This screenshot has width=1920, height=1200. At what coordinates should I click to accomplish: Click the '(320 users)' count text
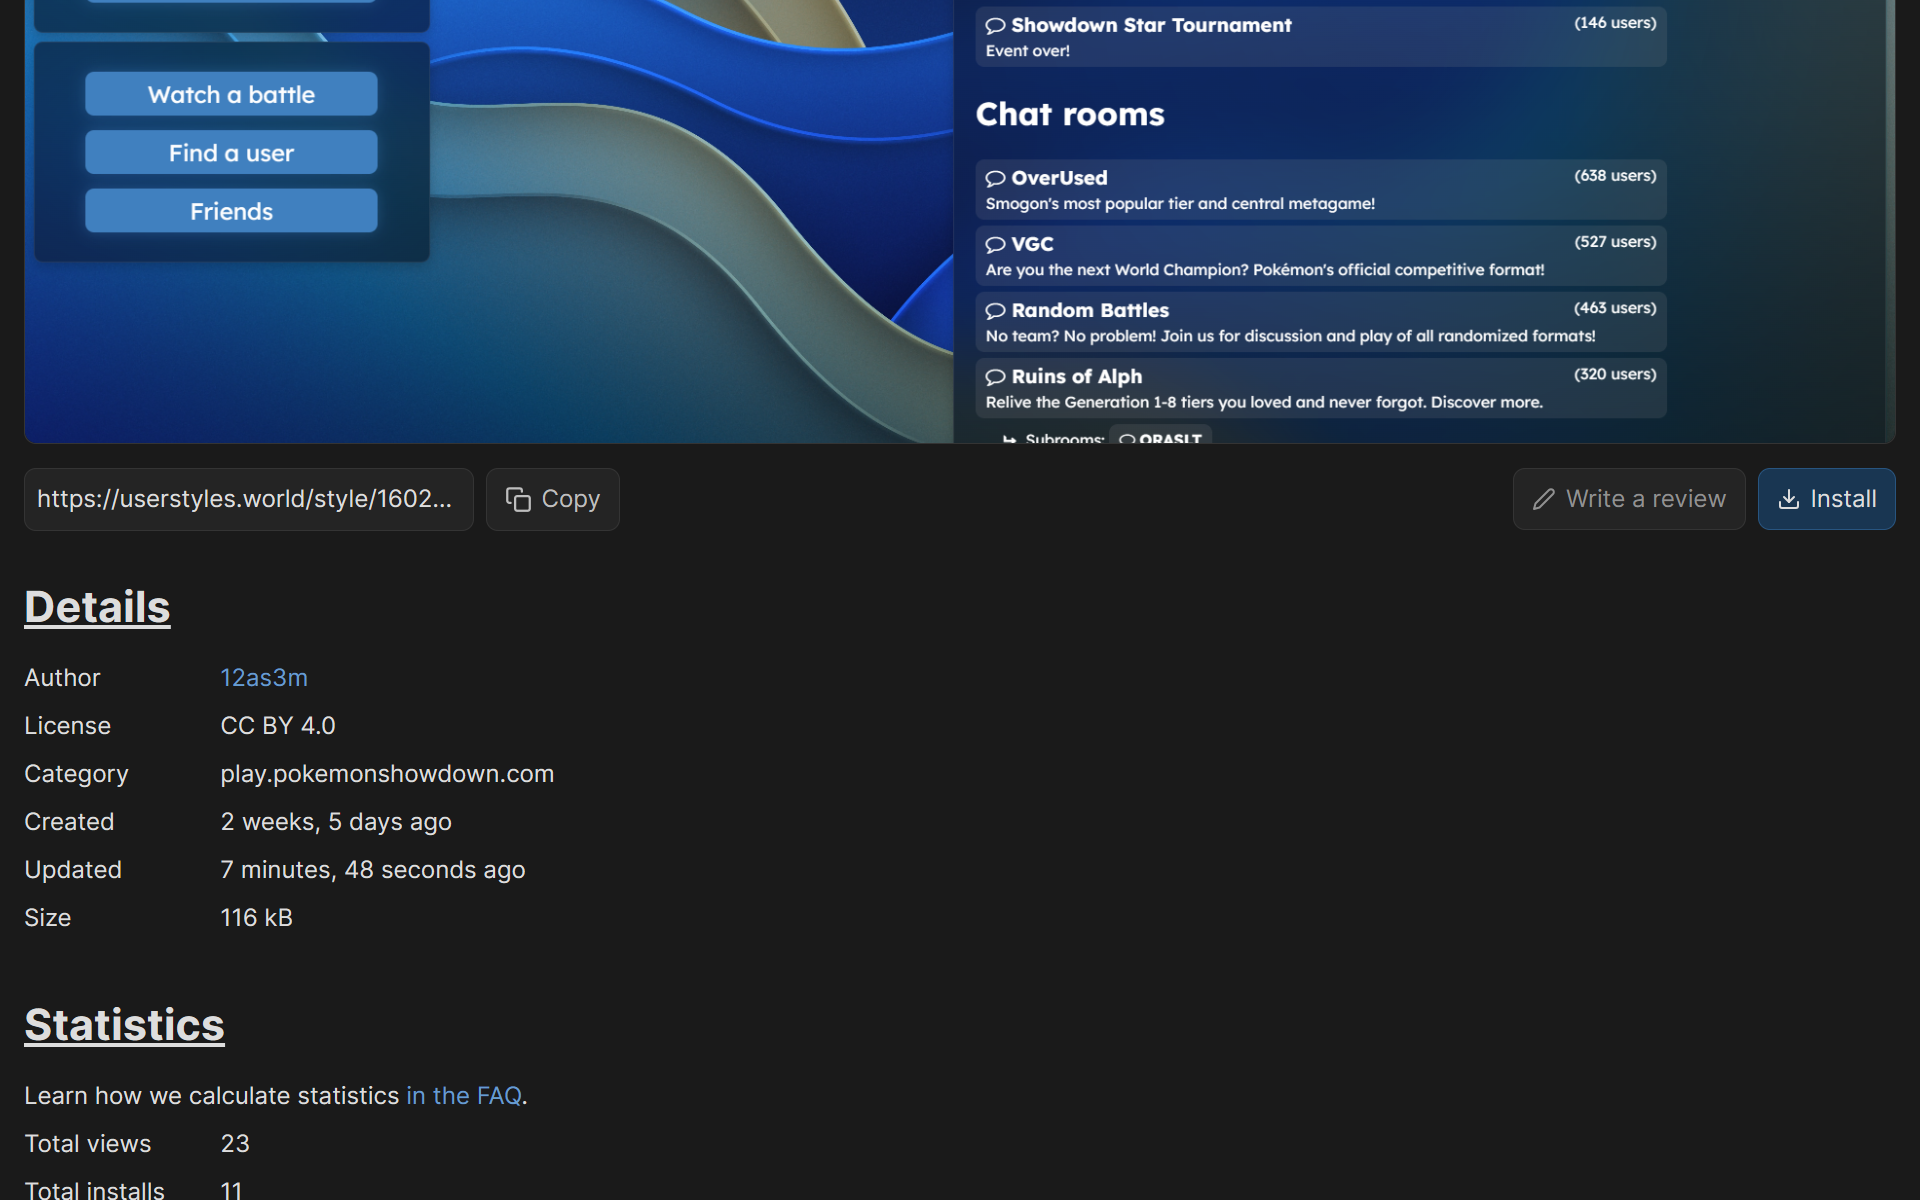tap(1615, 374)
